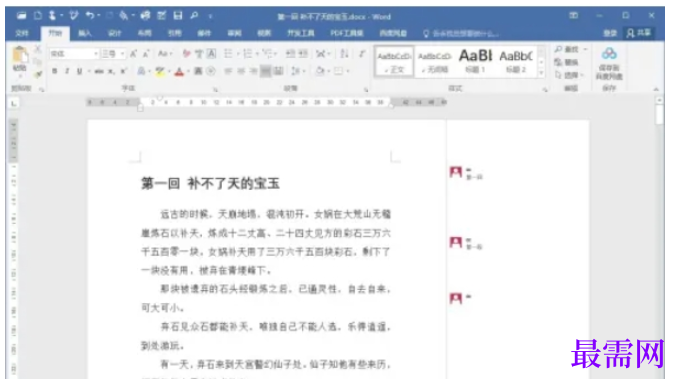The image size is (683, 385).
Task: Click the Clear Formatting eraser icon
Action: pos(186,54)
